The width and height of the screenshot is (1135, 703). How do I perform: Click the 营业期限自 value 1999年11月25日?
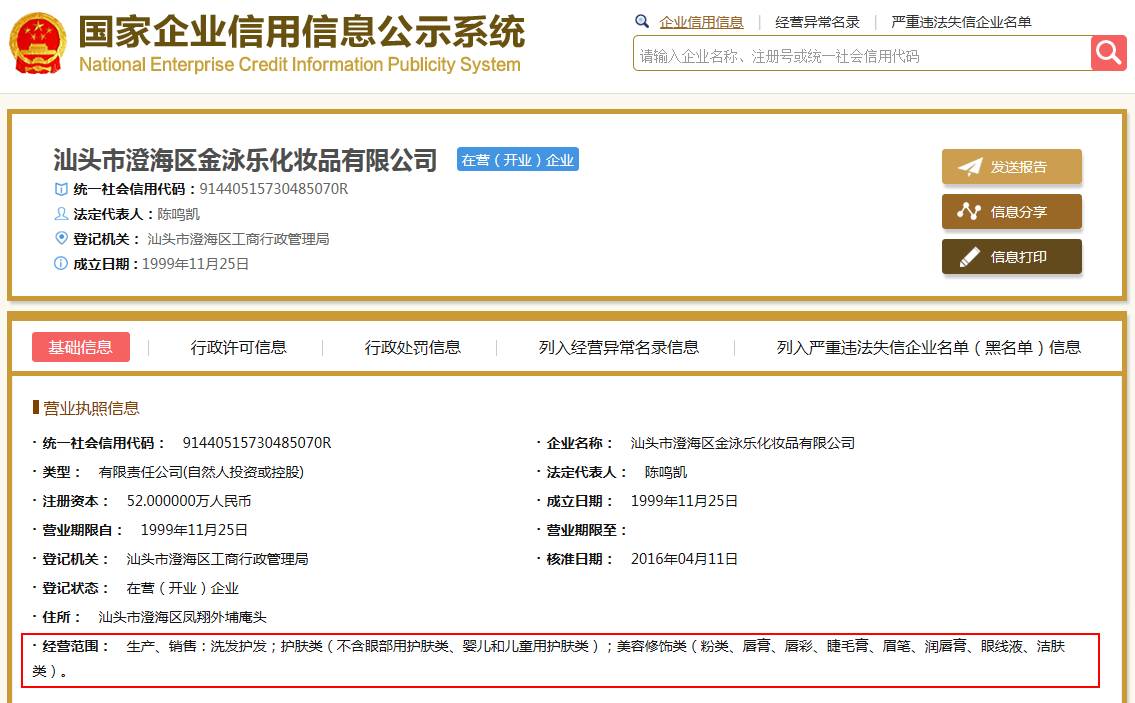(194, 530)
